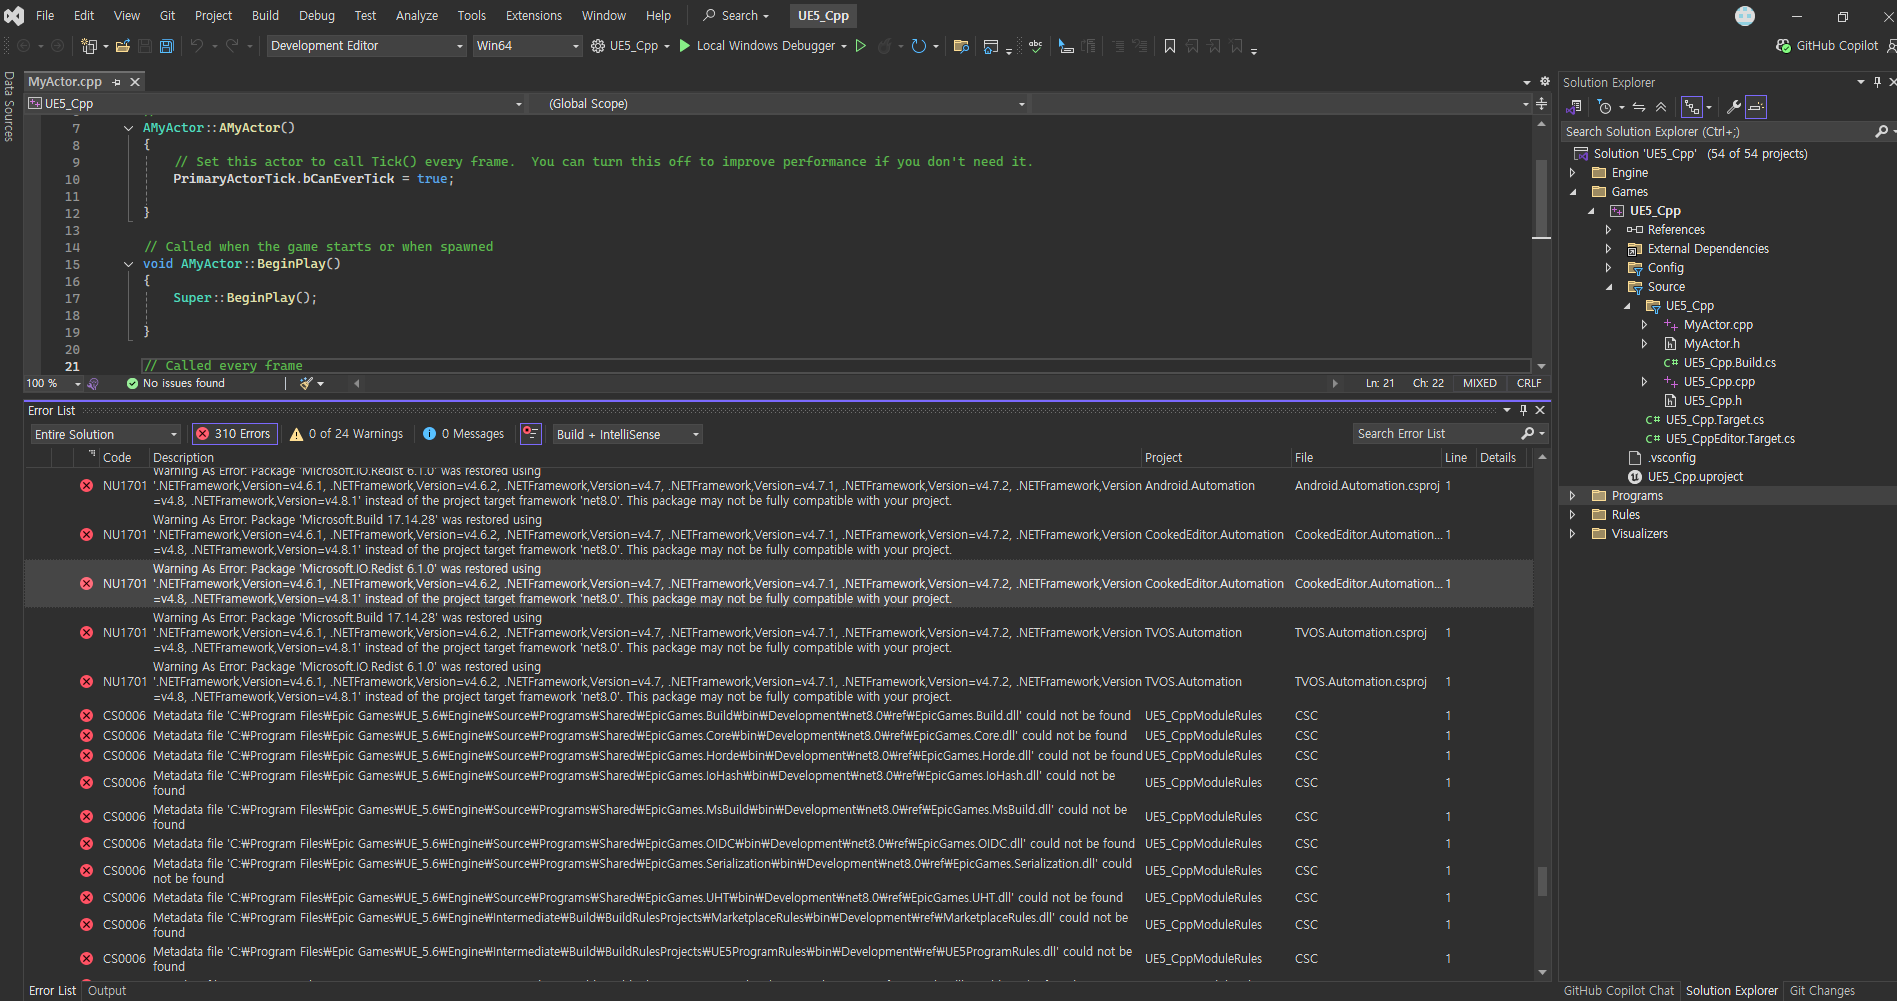Click the Start Without Debugging play icon
This screenshot has height=1001, width=1897.
pyautogui.click(x=860, y=46)
